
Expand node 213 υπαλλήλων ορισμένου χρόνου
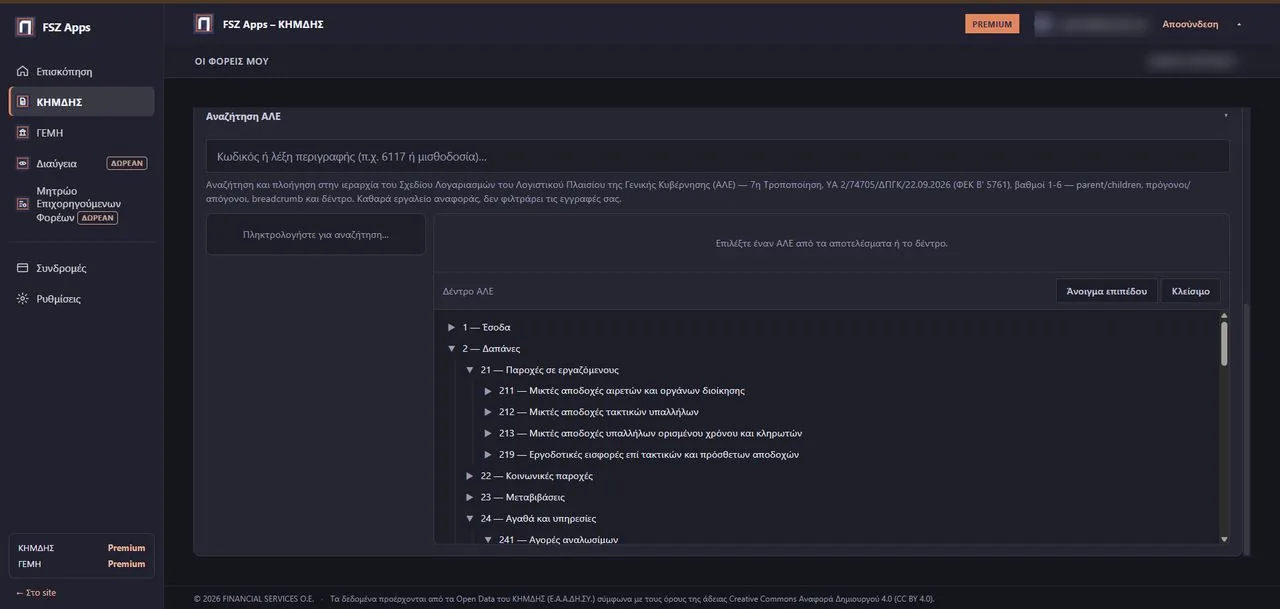coord(488,434)
